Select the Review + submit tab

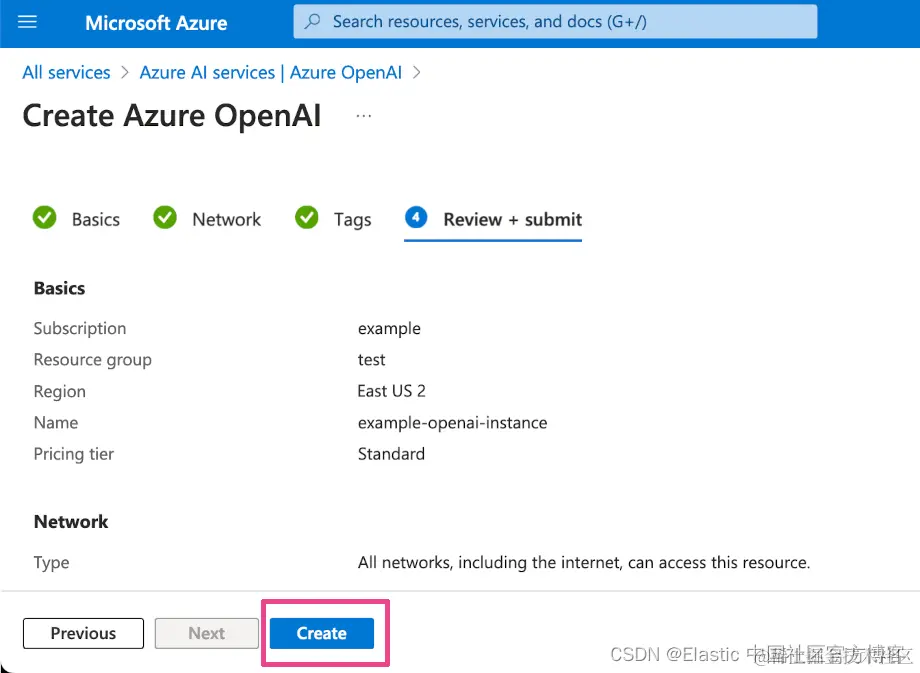pos(512,220)
